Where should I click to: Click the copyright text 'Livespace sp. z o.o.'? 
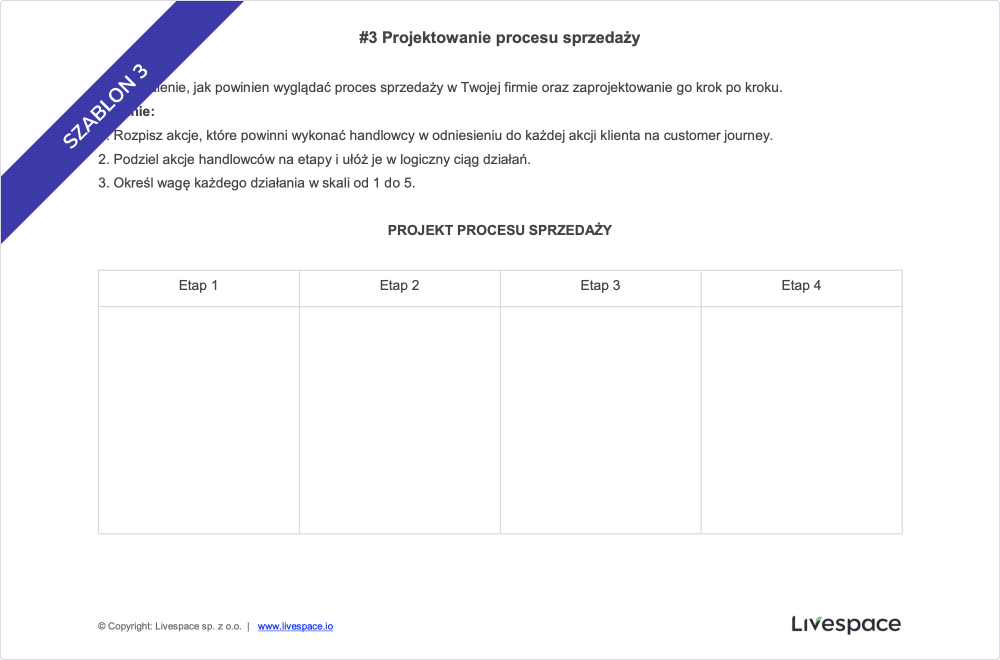point(198,626)
